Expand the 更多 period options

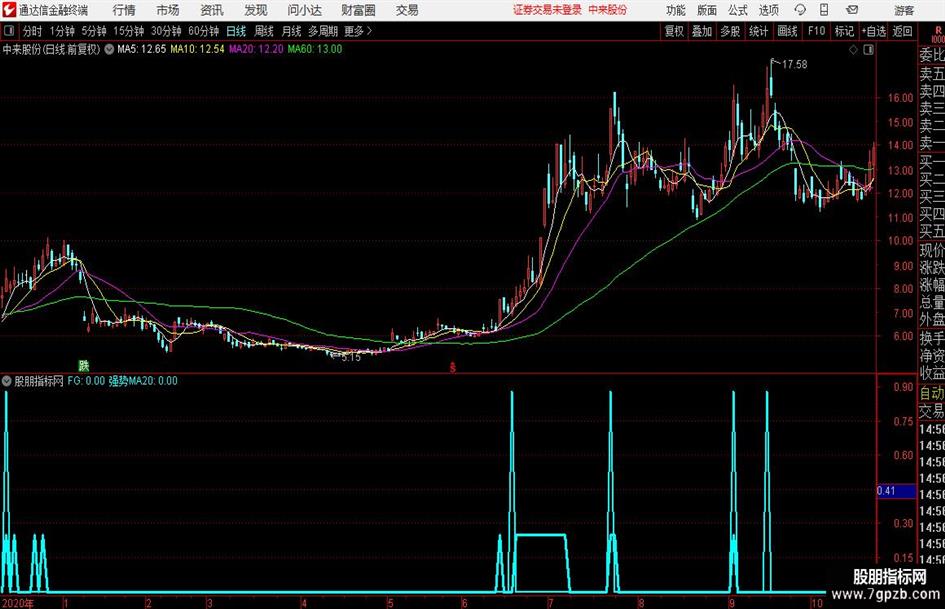point(358,31)
